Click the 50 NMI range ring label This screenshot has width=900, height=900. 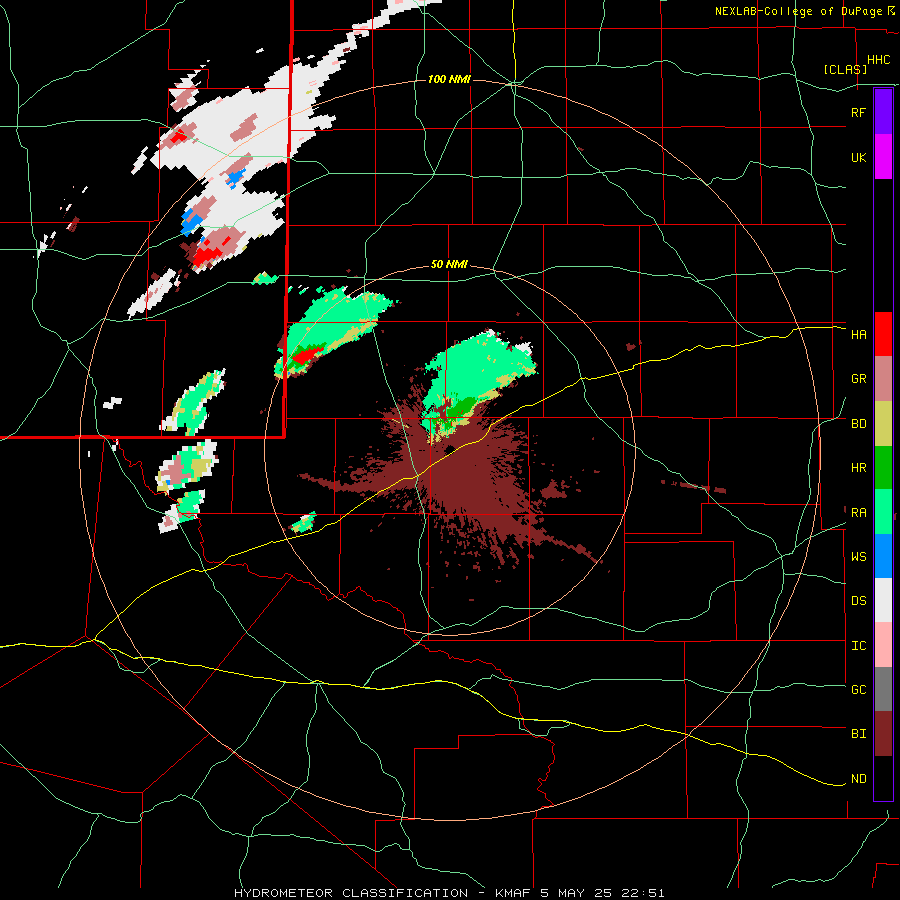[449, 265]
